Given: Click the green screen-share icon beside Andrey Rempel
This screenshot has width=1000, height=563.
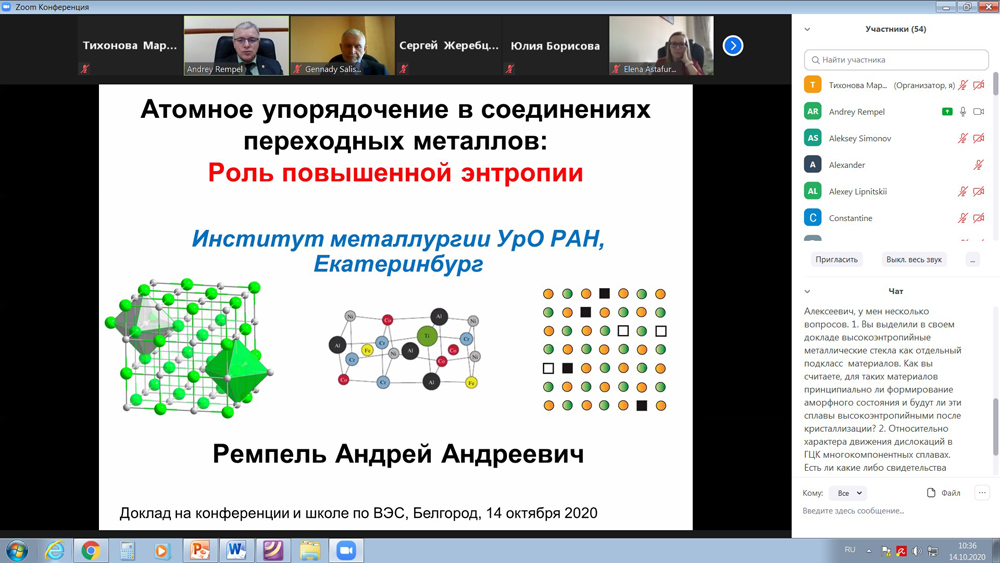Looking at the screenshot, I should tap(946, 112).
